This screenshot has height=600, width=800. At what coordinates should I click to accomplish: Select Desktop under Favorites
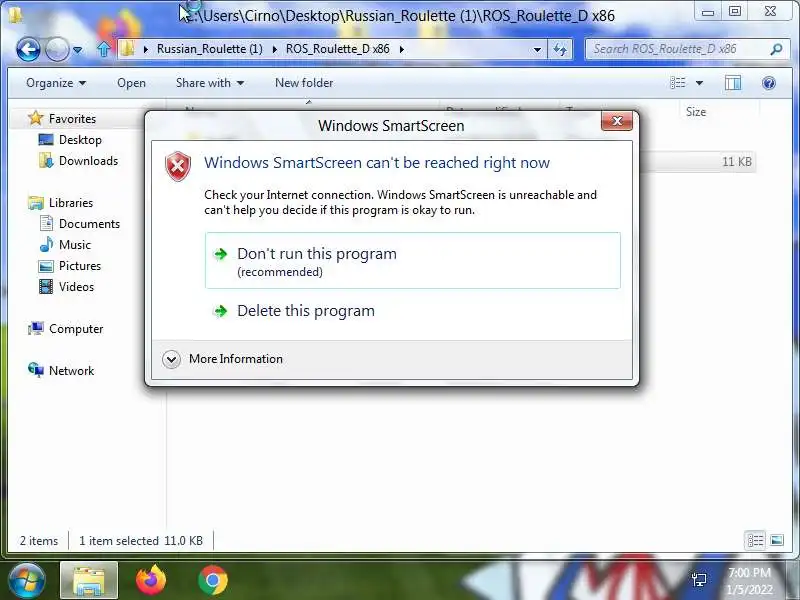pyautogui.click(x=80, y=140)
